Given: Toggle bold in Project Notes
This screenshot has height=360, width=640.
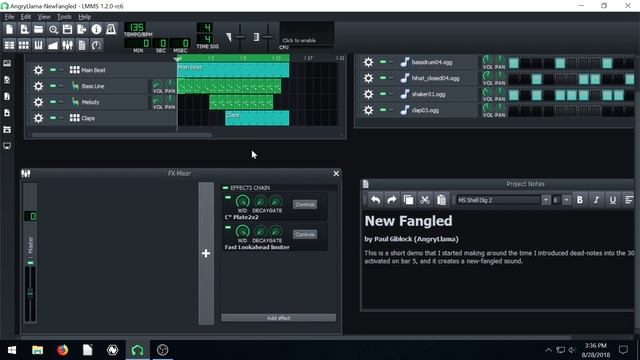Looking at the screenshot, I should 580,200.
